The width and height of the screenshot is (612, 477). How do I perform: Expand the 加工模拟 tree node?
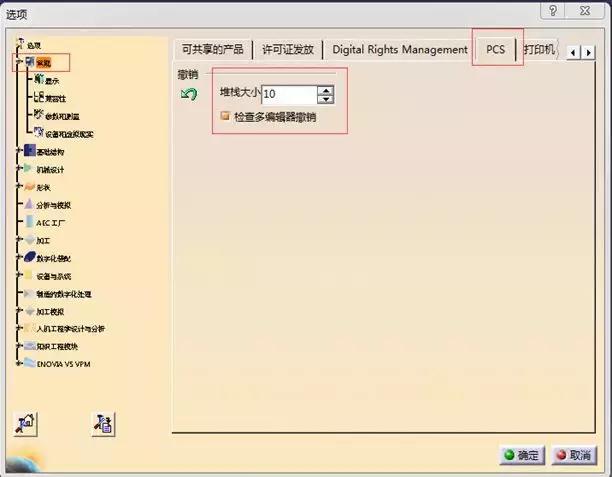pyautogui.click(x=18, y=311)
